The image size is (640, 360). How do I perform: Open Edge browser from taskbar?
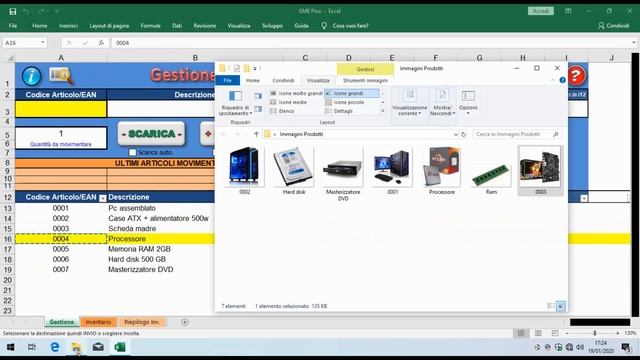click(x=54, y=347)
